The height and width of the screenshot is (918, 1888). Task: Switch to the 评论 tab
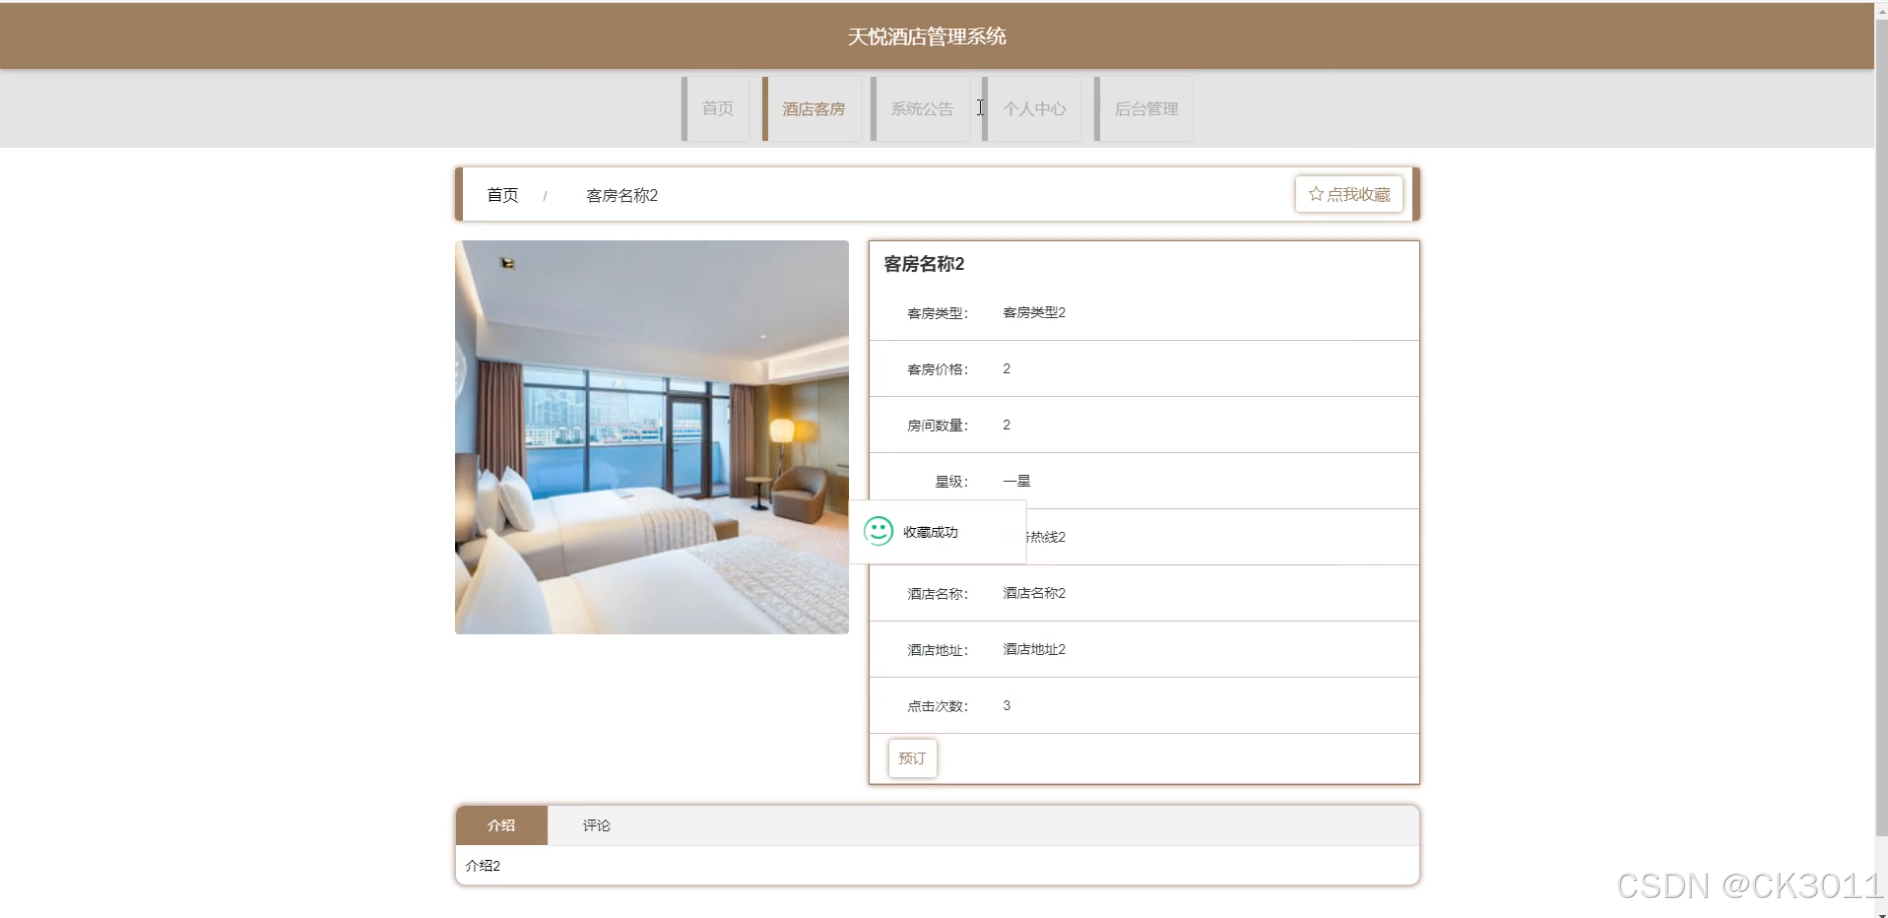pos(597,825)
